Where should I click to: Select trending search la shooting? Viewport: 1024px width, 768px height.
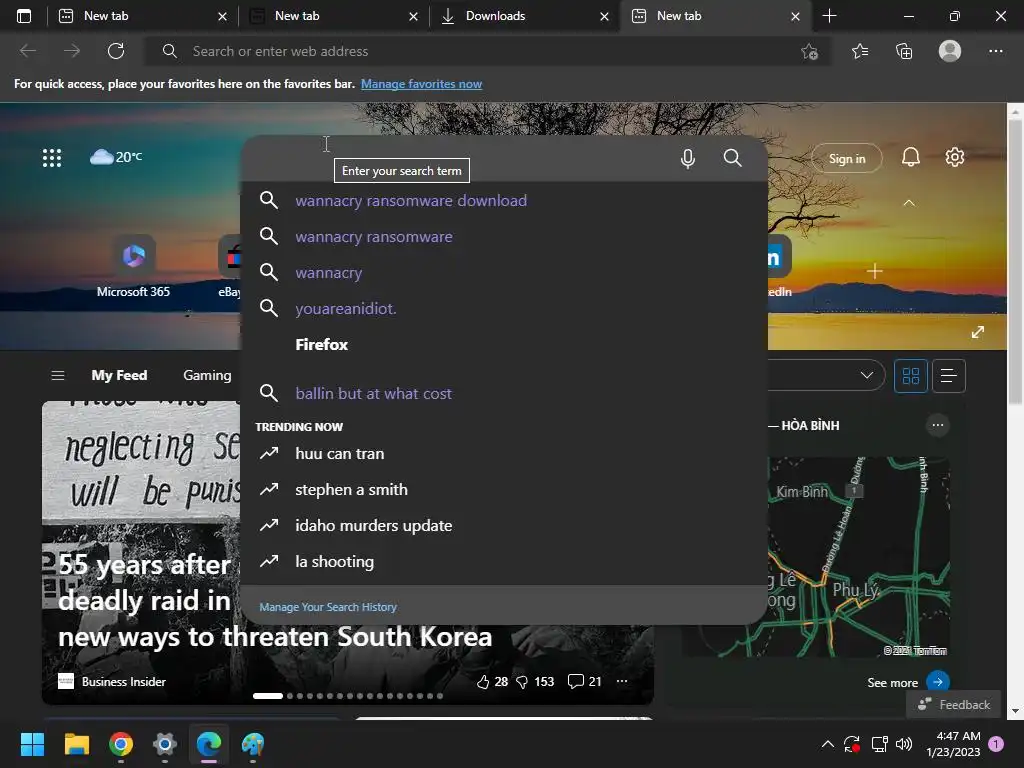[504, 561]
